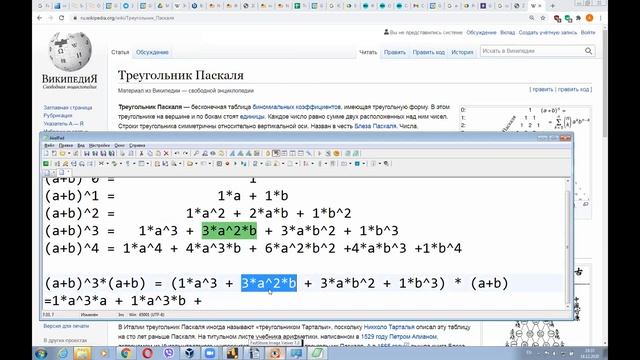Click the red X delete icon in AkelPad toolbar
The height and width of the screenshot is (360, 640).
pos(166,153)
